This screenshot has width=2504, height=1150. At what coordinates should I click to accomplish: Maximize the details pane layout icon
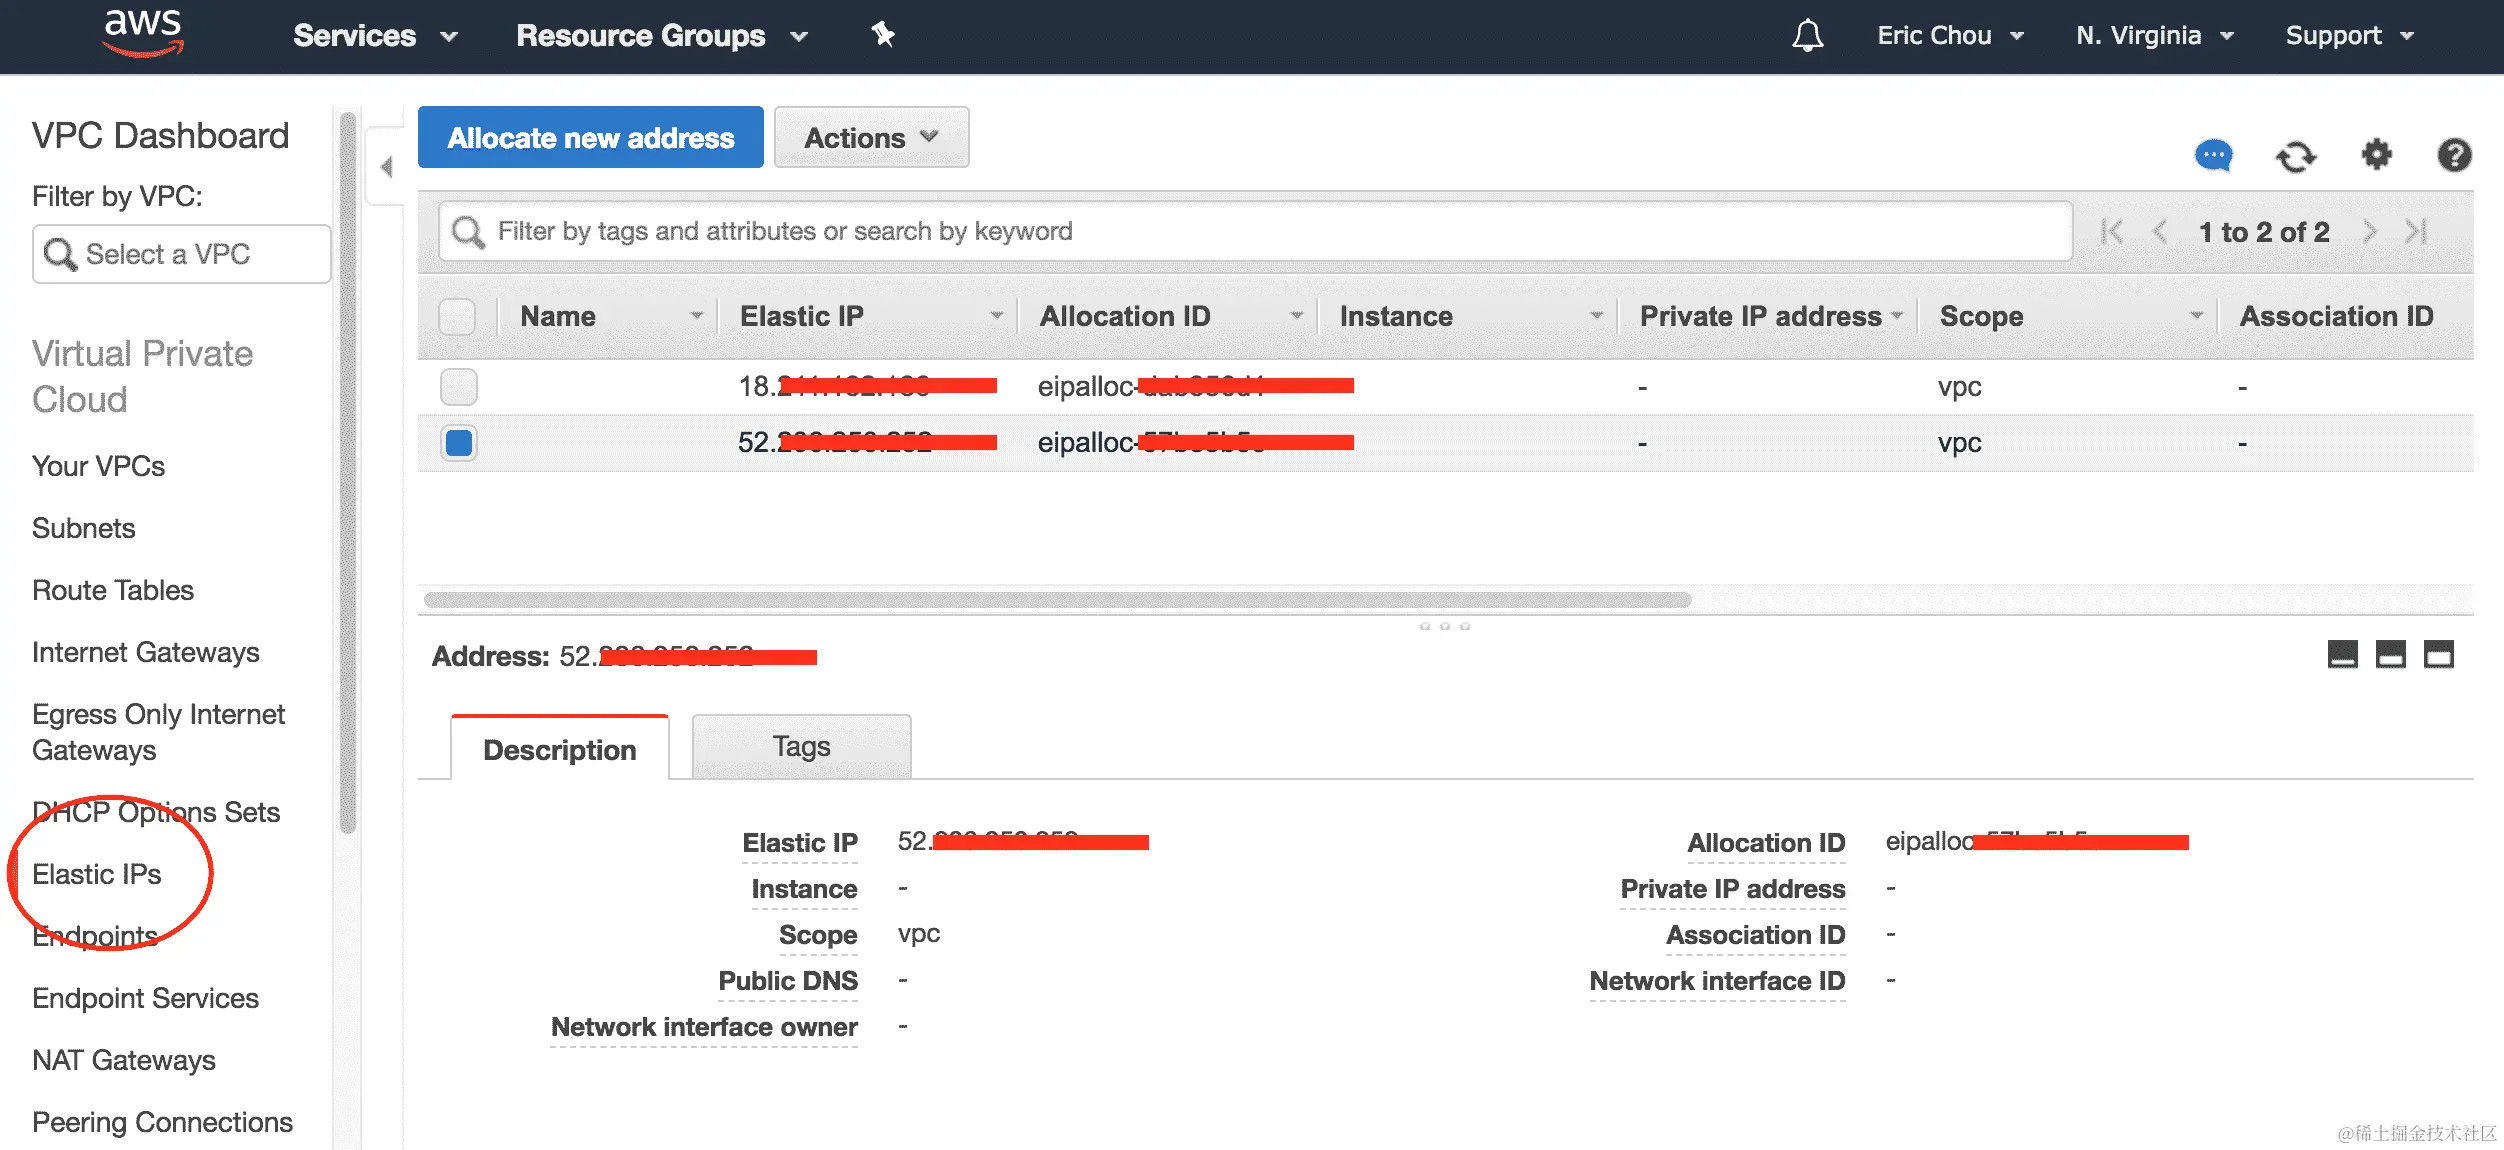[x=2438, y=655]
